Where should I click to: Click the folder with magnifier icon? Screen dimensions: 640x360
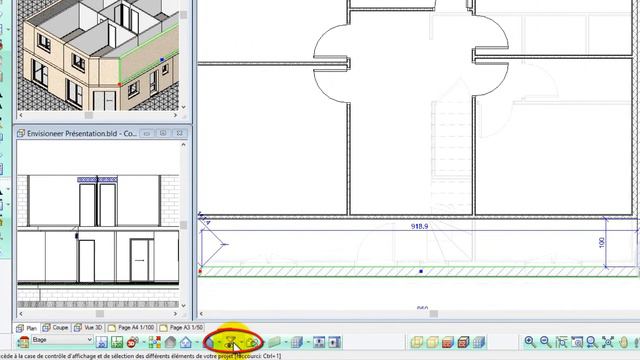pyautogui.click(x=252, y=342)
